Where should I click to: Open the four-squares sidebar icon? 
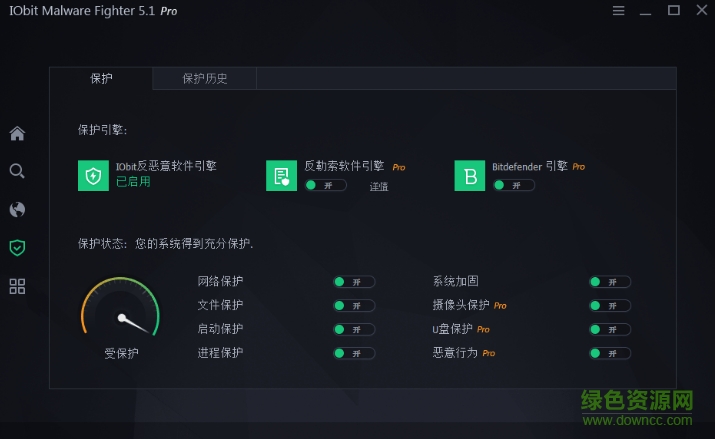click(17, 287)
